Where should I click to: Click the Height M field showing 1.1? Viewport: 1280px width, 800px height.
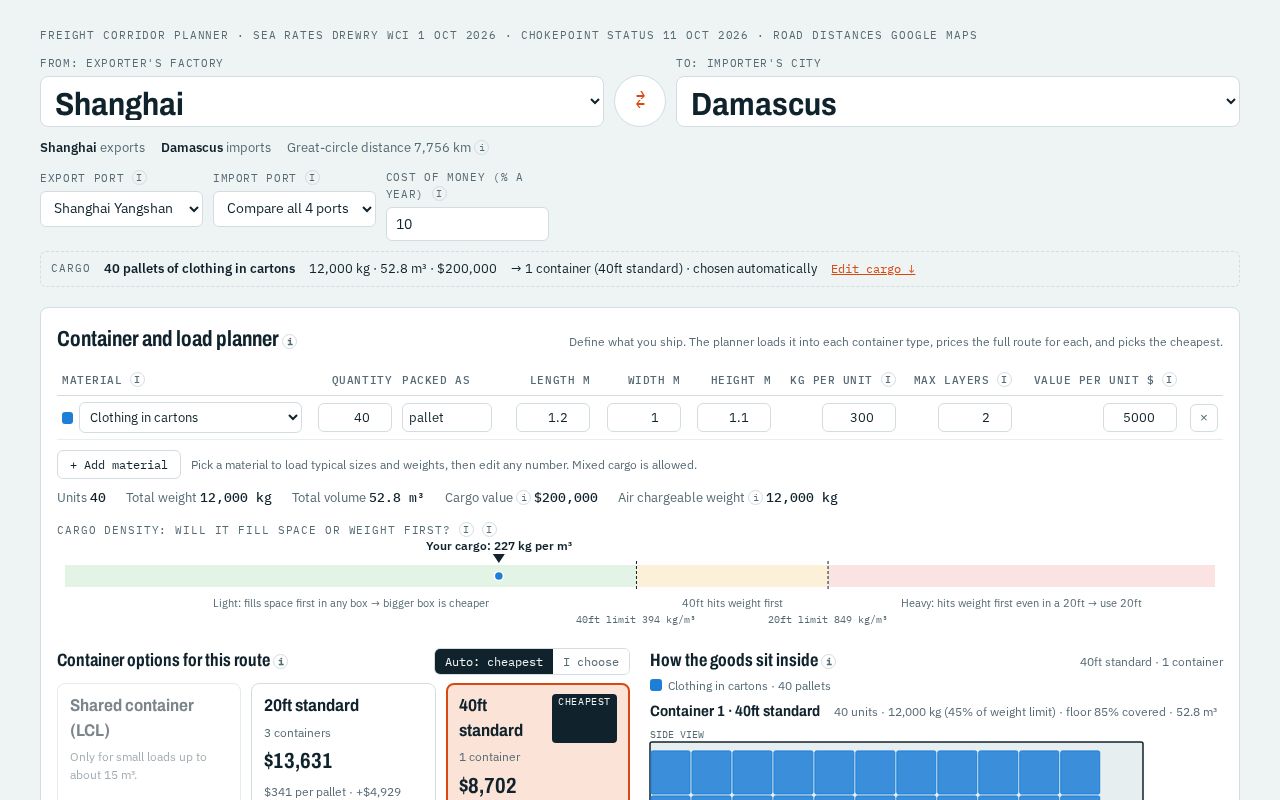[734, 418]
